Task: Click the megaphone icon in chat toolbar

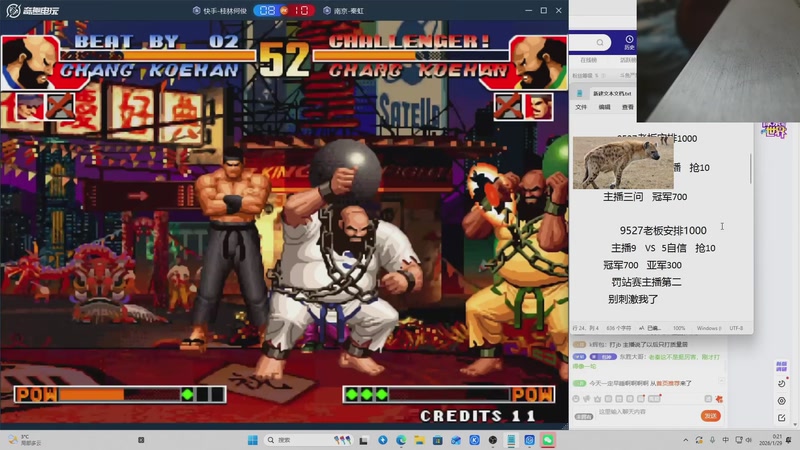Action: tap(587, 399)
